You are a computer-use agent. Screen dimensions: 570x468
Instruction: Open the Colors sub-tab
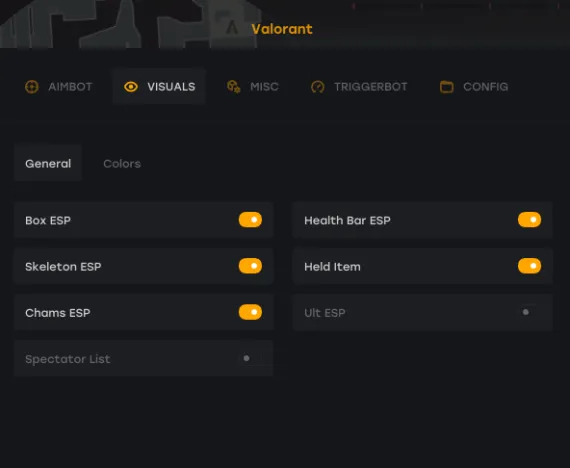click(x=122, y=164)
